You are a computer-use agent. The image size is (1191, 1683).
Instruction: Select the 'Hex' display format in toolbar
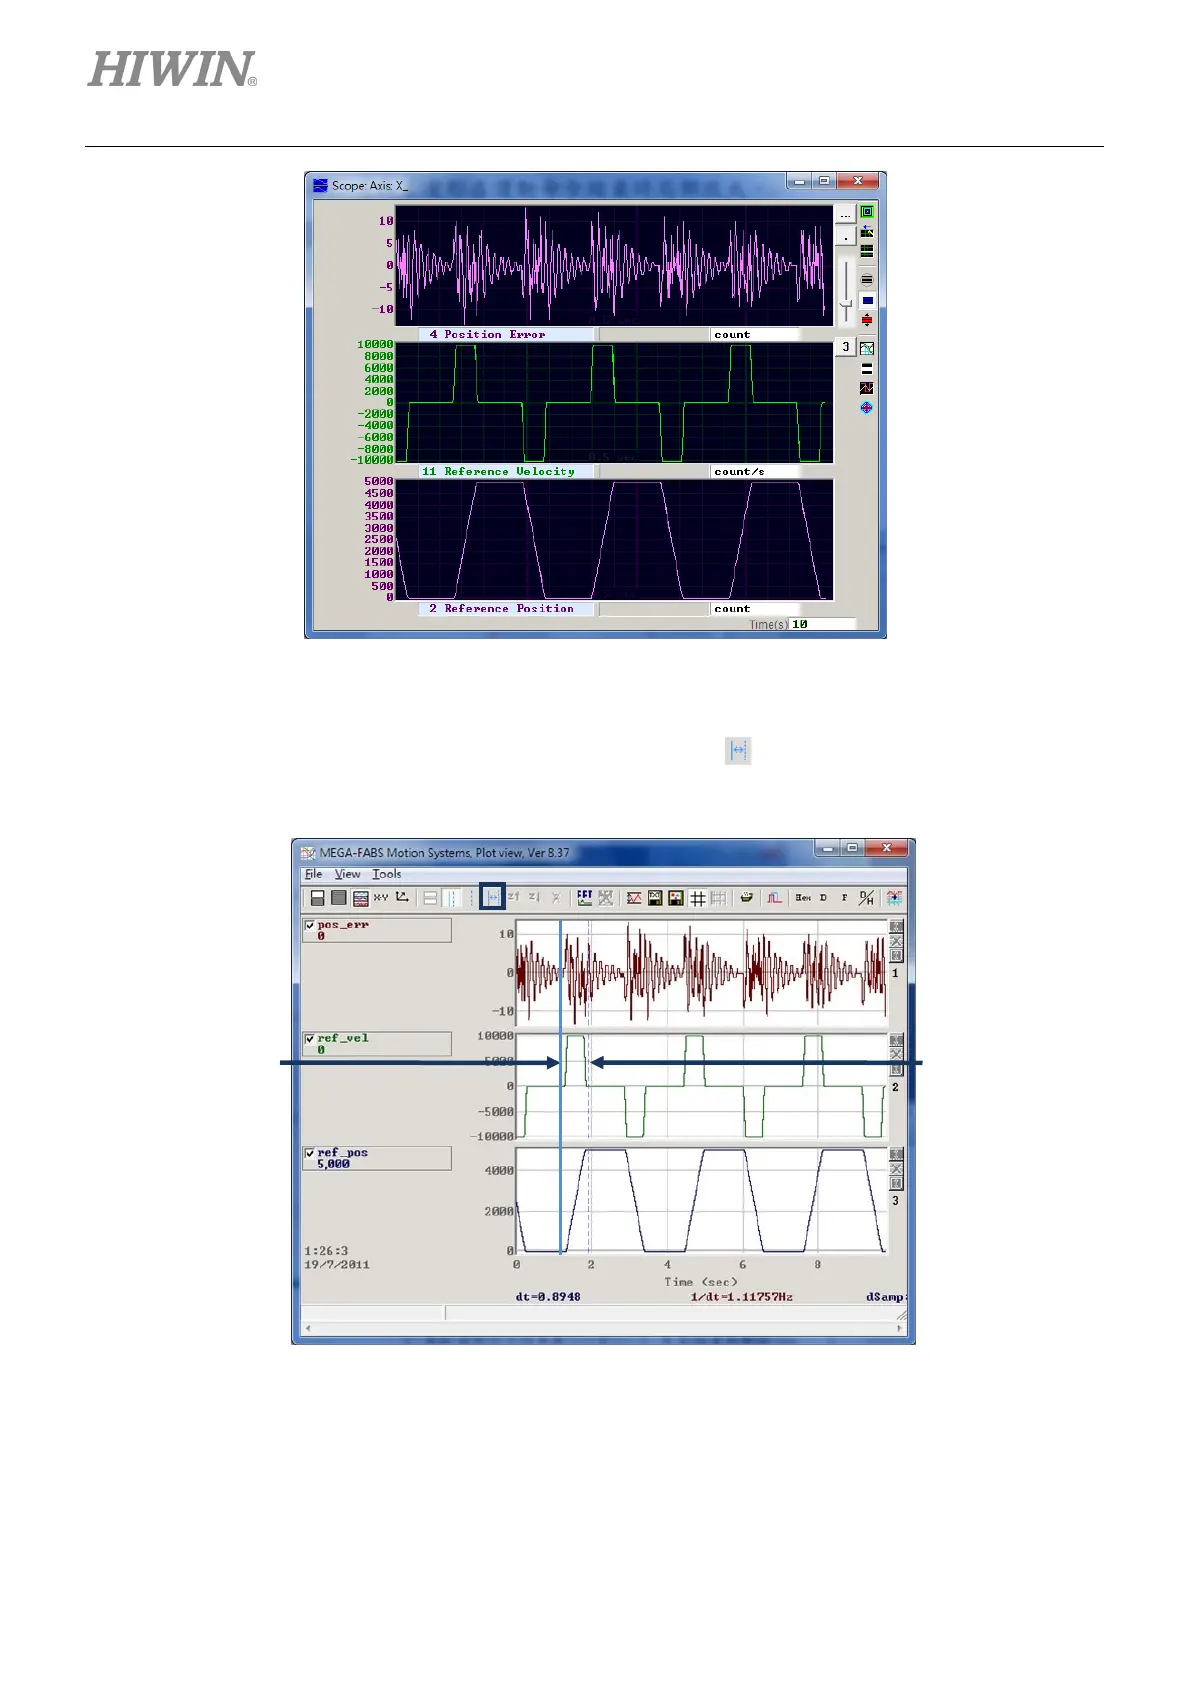click(803, 898)
